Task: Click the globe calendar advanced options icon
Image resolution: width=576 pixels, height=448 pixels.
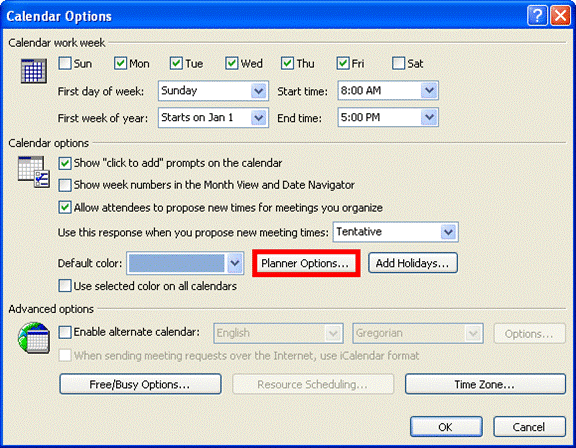Action: pyautogui.click(x=34, y=338)
